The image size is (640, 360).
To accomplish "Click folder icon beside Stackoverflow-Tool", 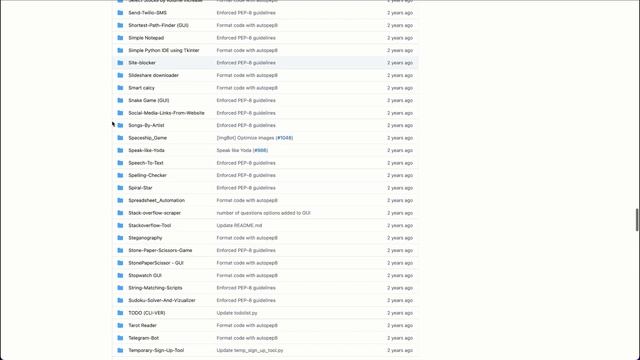I will tap(120, 225).
